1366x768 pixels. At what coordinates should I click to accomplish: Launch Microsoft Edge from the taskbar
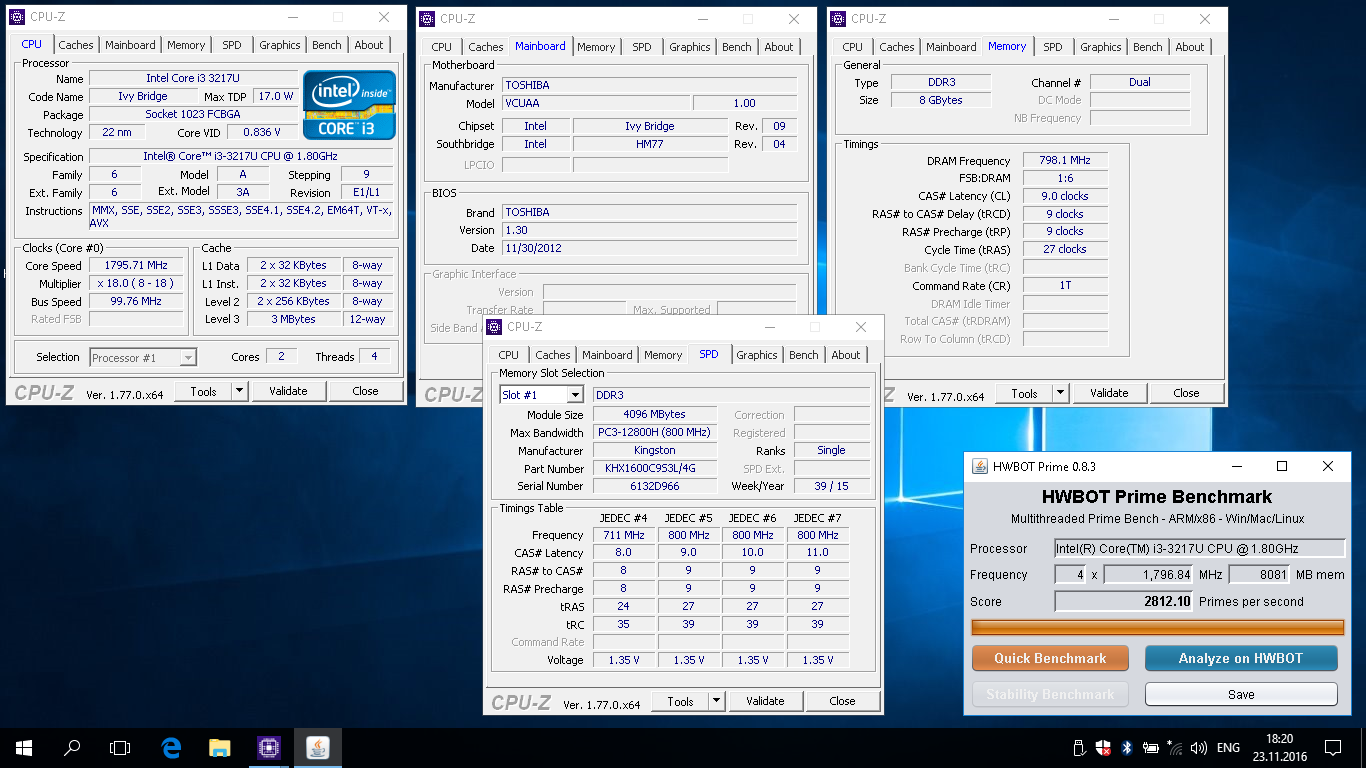171,747
